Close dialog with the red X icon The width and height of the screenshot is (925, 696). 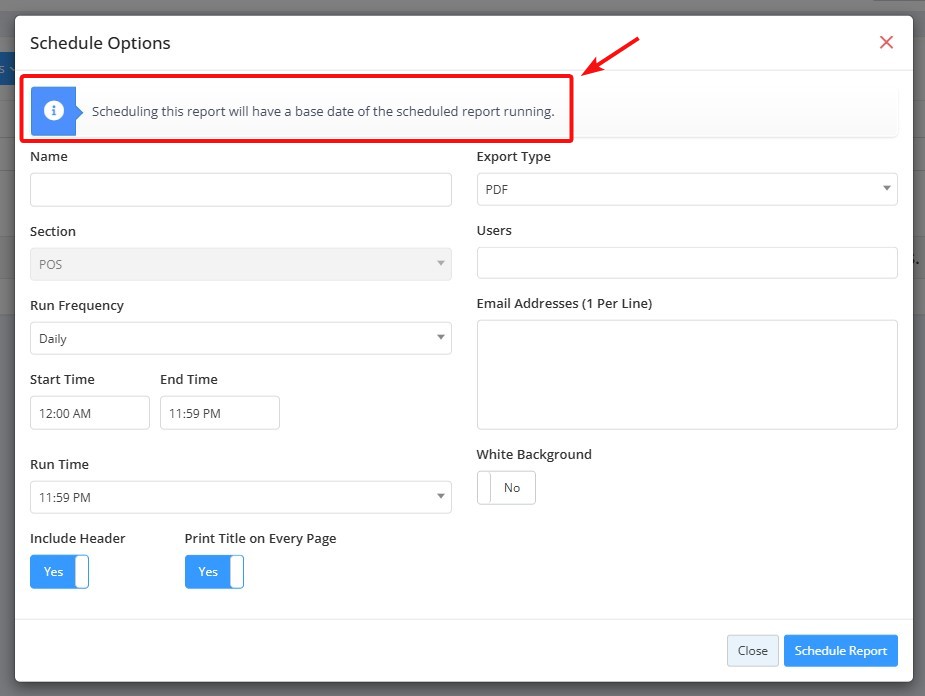click(x=886, y=42)
